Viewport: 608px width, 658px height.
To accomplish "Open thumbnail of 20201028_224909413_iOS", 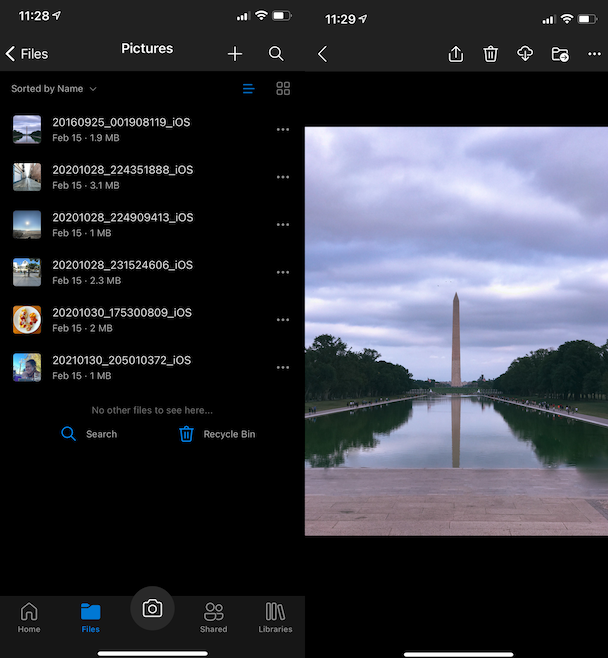I will coord(27,225).
